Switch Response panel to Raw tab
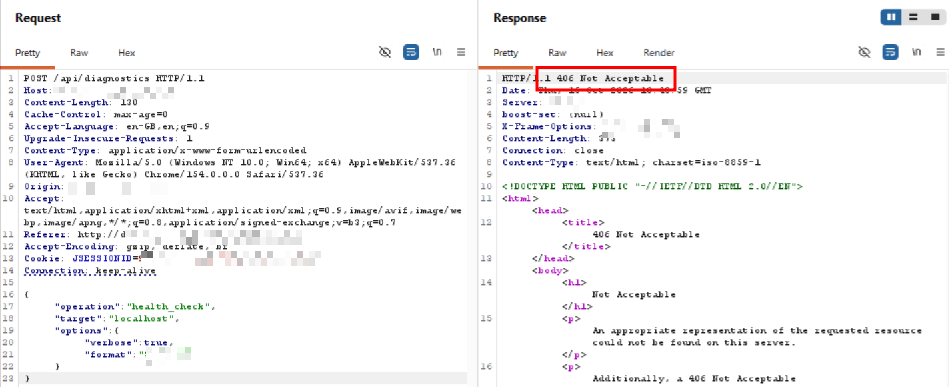 click(x=557, y=53)
